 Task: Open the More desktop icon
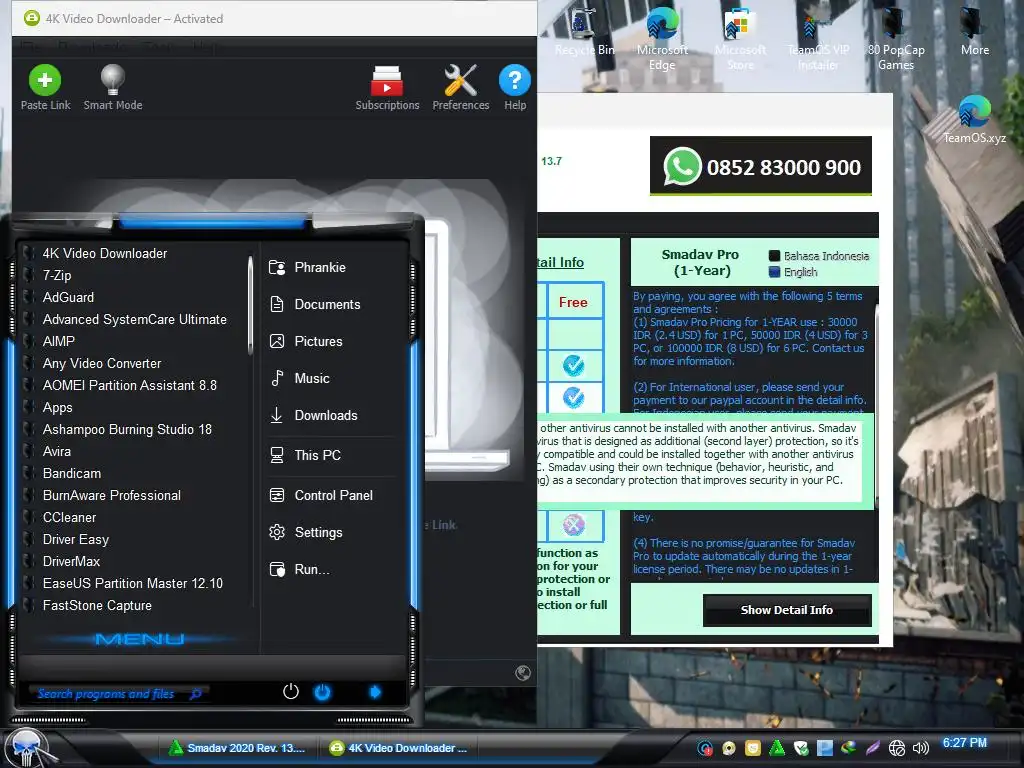pyautogui.click(x=974, y=33)
